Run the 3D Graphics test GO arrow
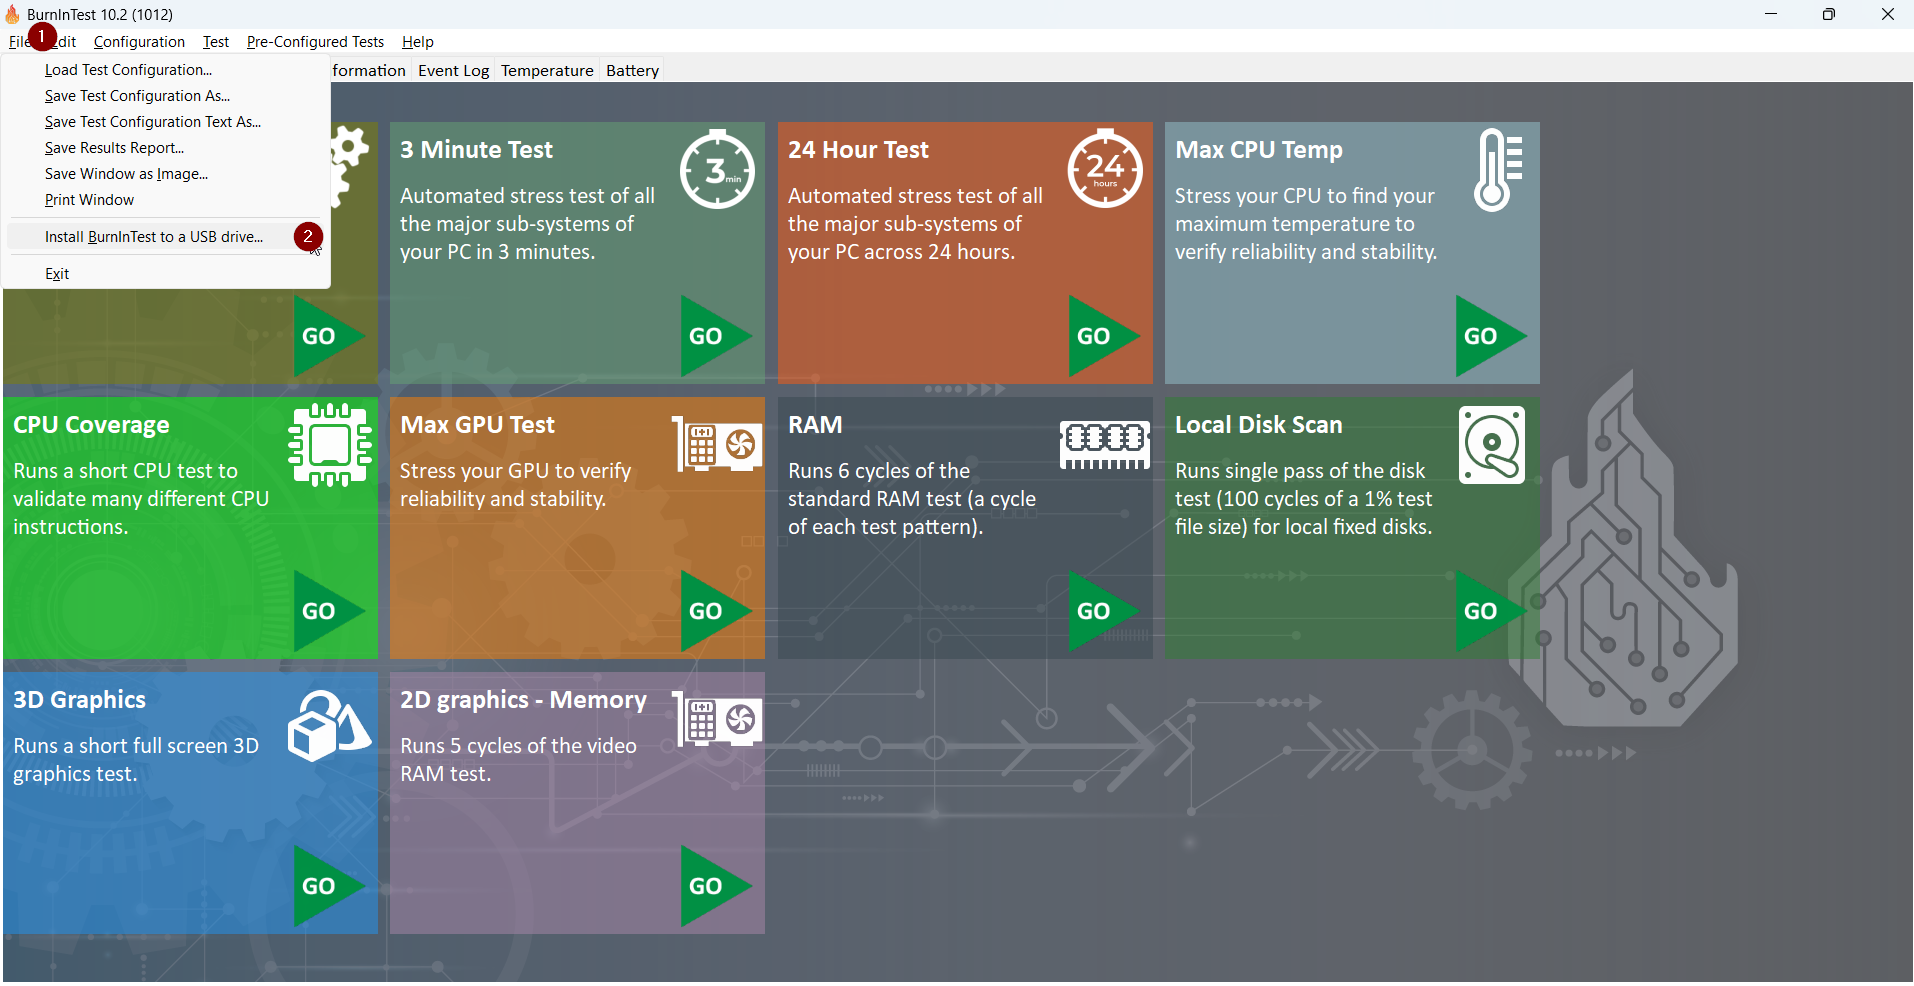Viewport: 1914px width, 986px height. 328,886
